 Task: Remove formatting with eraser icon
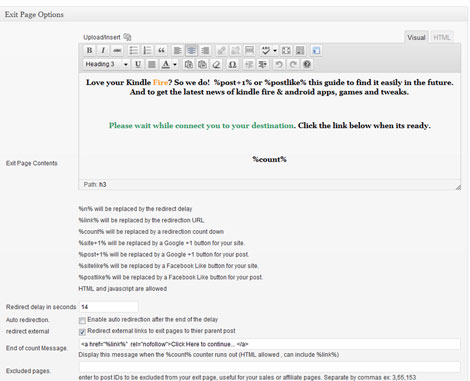point(216,64)
